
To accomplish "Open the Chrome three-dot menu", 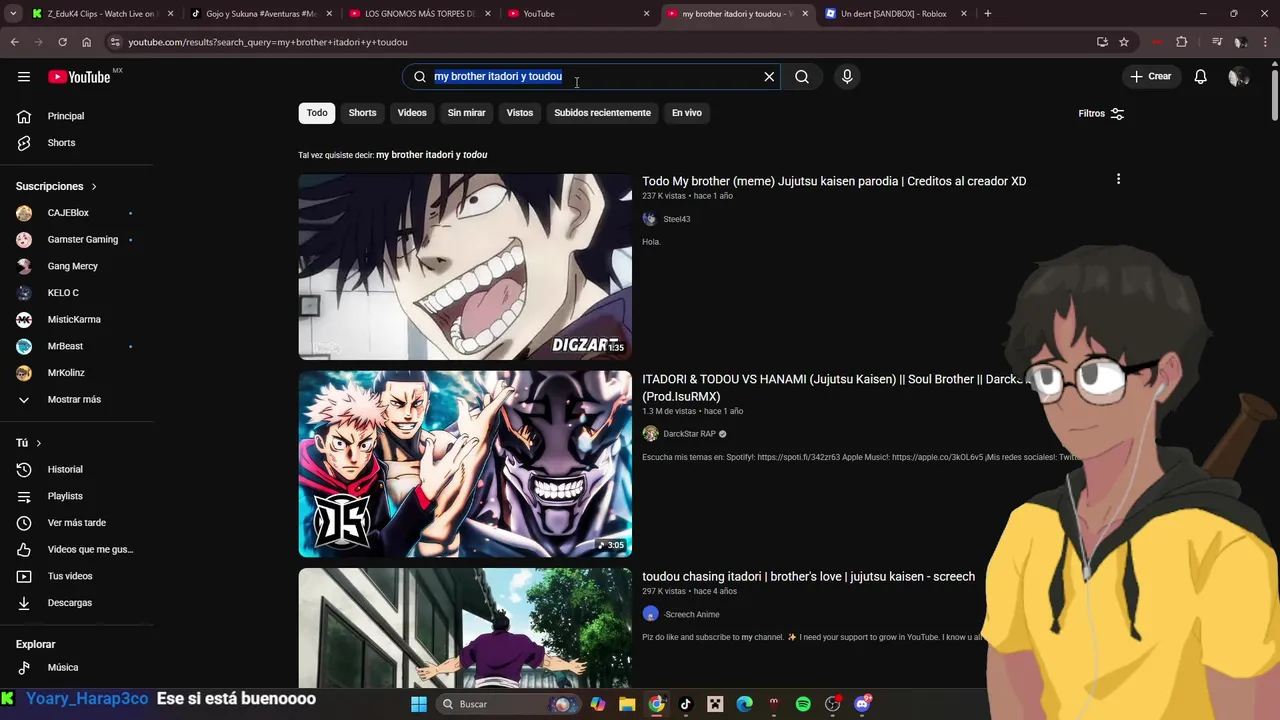I will click(x=1266, y=42).
